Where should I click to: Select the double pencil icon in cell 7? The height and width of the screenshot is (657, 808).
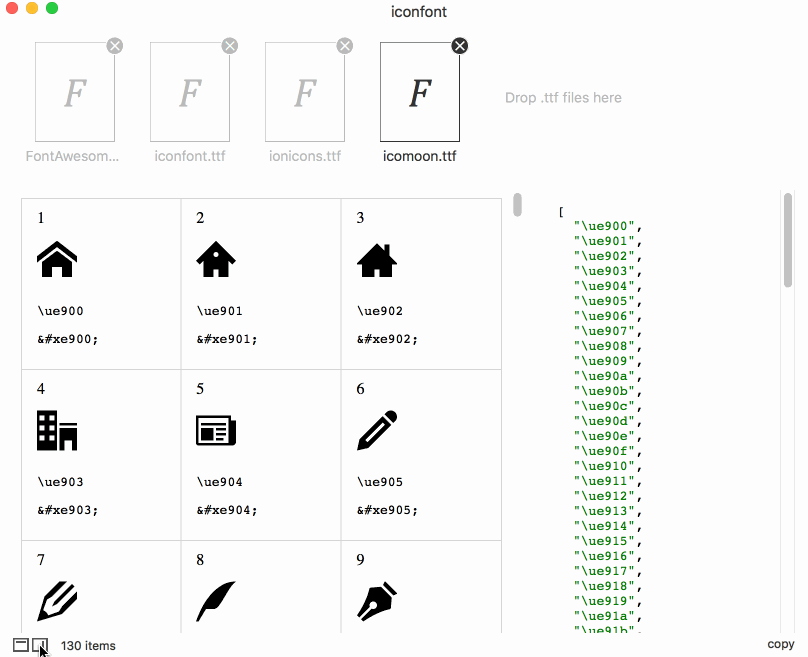57,601
